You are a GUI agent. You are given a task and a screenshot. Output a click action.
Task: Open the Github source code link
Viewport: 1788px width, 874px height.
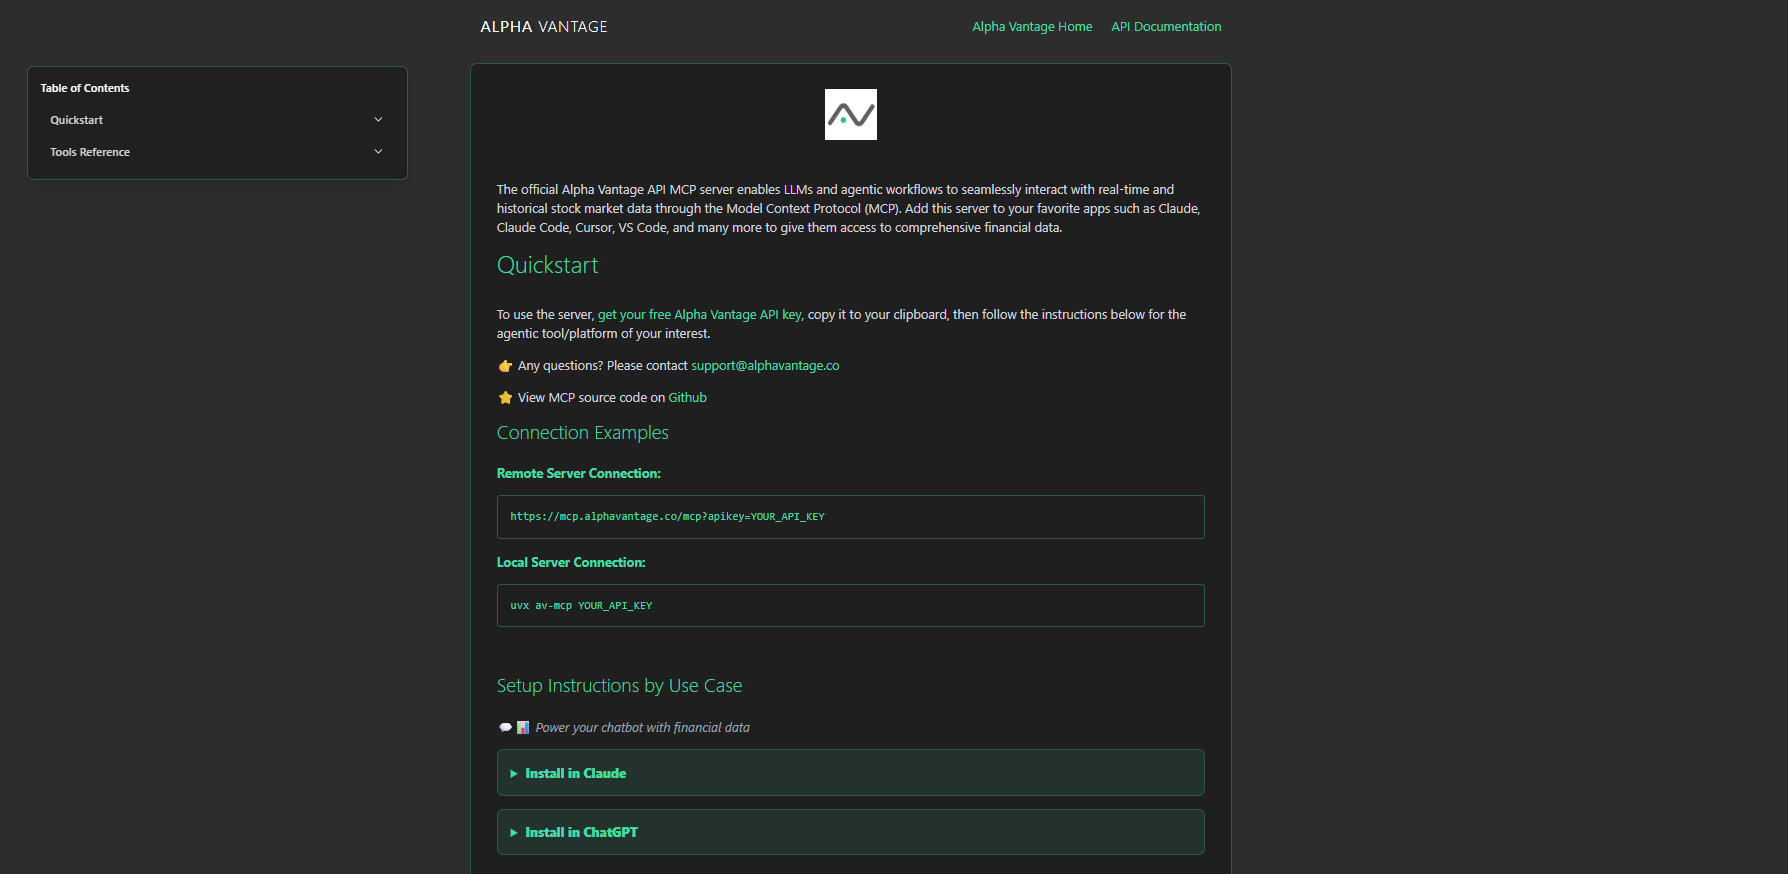pyautogui.click(x=688, y=398)
